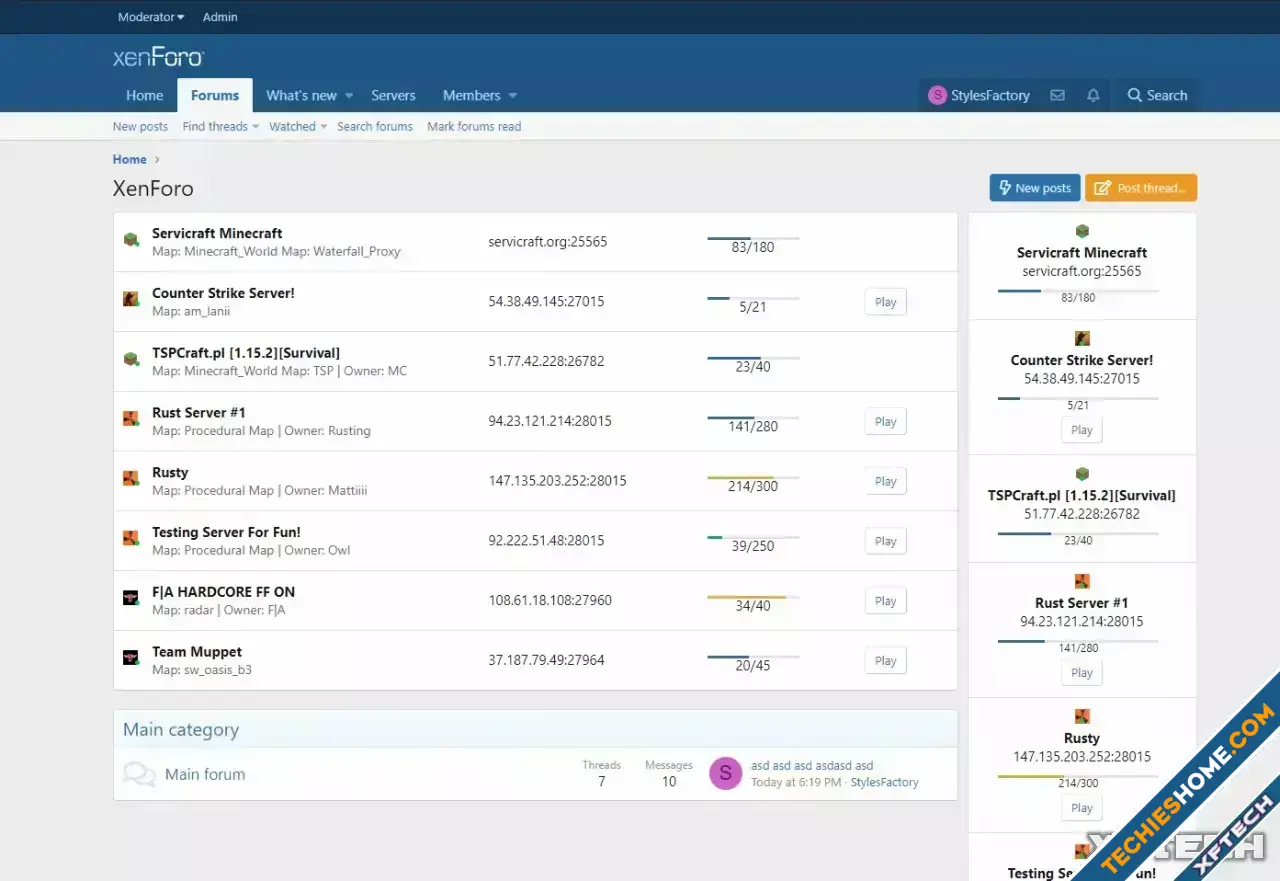This screenshot has width=1280, height=881.
Task: Click the Main forum speech bubble icon
Action: point(139,774)
